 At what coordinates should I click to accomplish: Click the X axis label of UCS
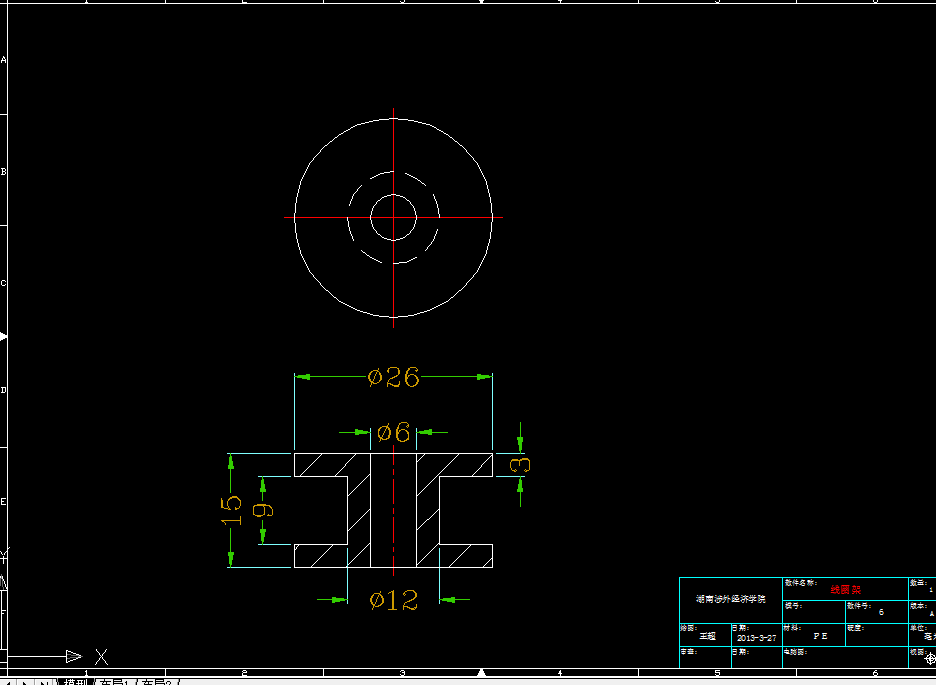pos(101,658)
